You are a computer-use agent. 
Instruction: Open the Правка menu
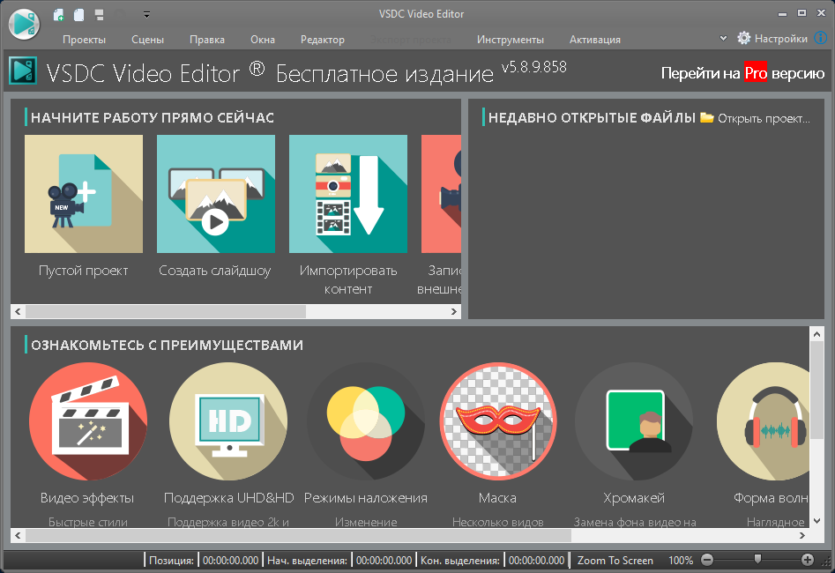click(x=207, y=39)
